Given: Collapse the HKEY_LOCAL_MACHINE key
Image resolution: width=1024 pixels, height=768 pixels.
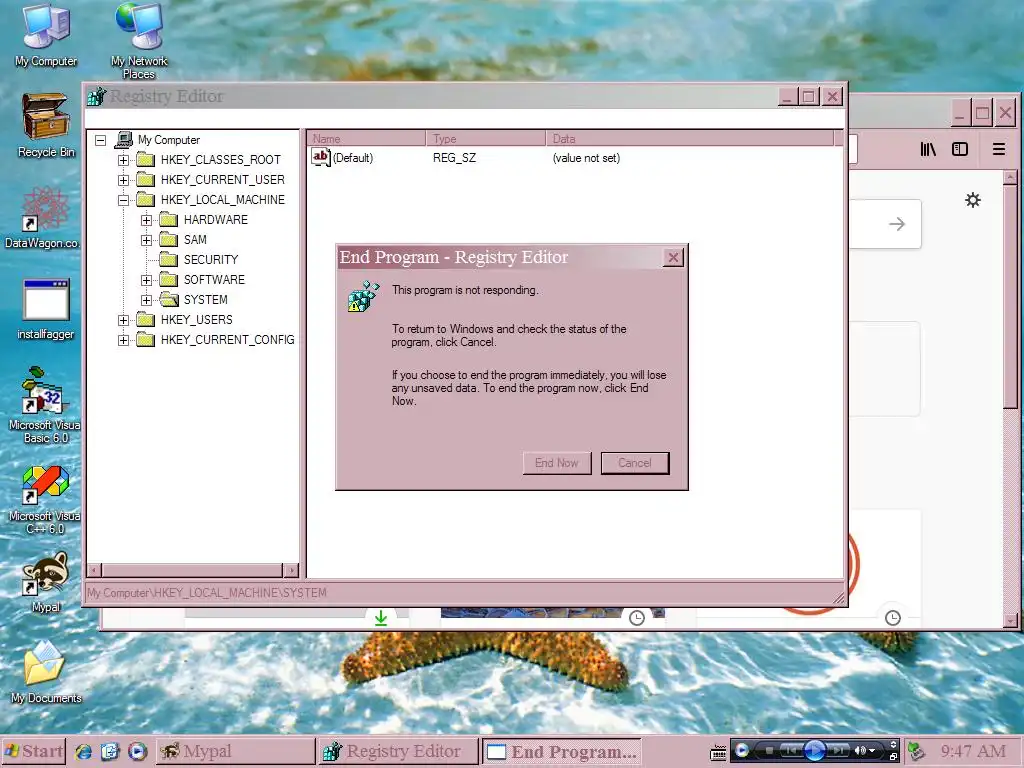Looking at the screenshot, I should pyautogui.click(x=123, y=200).
